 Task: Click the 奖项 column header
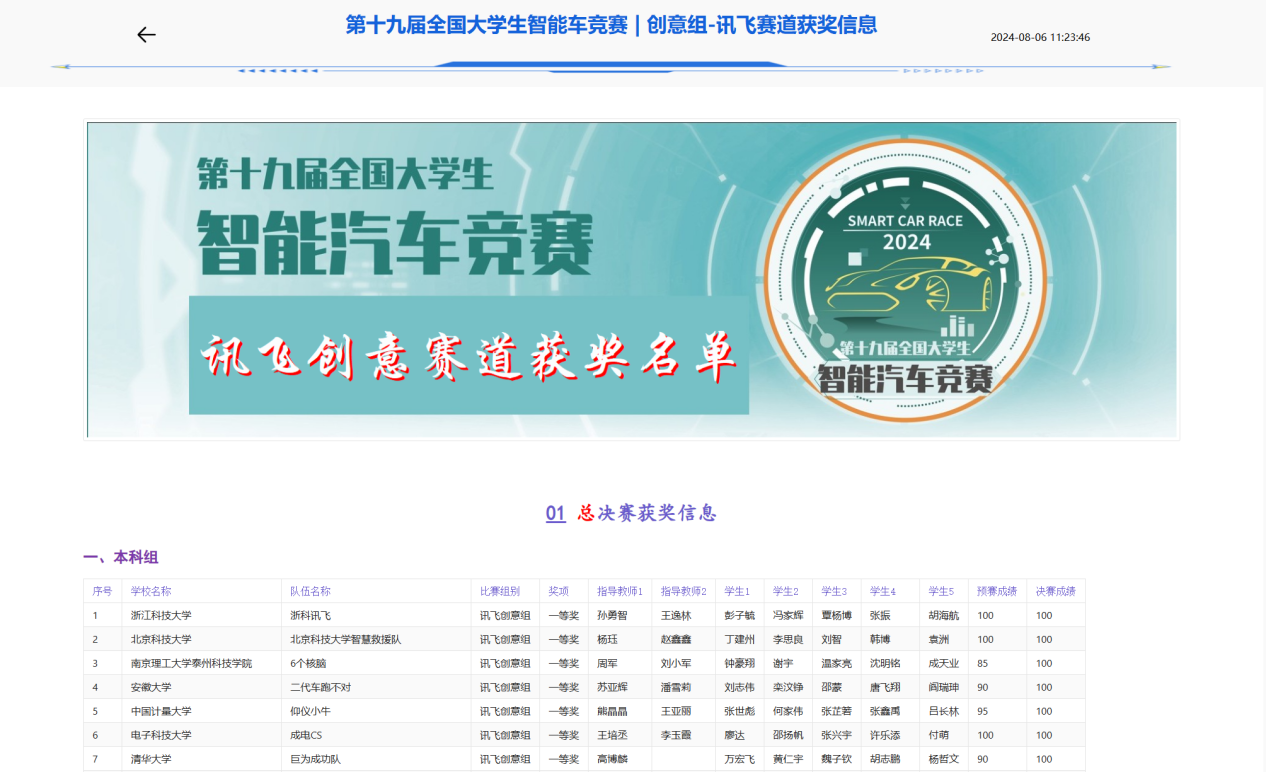558,591
